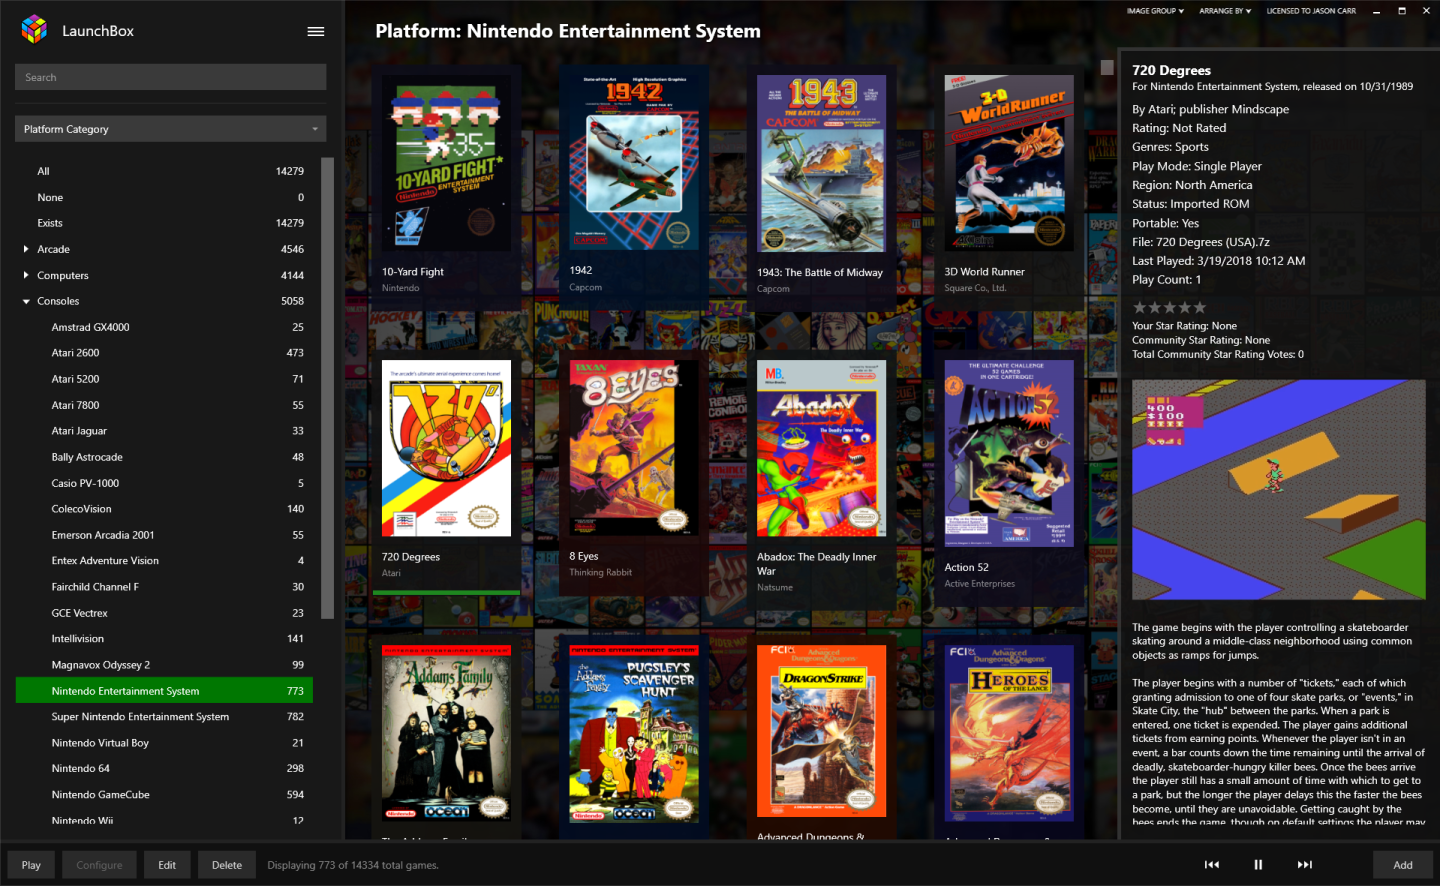Click the platform list scrollbar
The width and height of the screenshot is (1440, 886).
[x=327, y=388]
